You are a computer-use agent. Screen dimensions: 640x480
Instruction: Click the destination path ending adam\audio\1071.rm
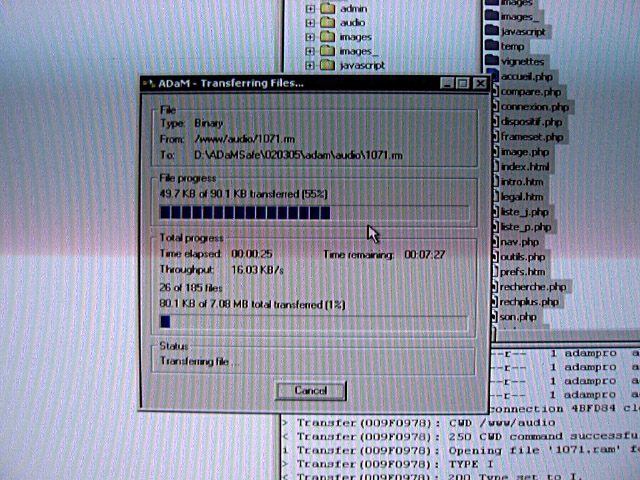pos(298,156)
